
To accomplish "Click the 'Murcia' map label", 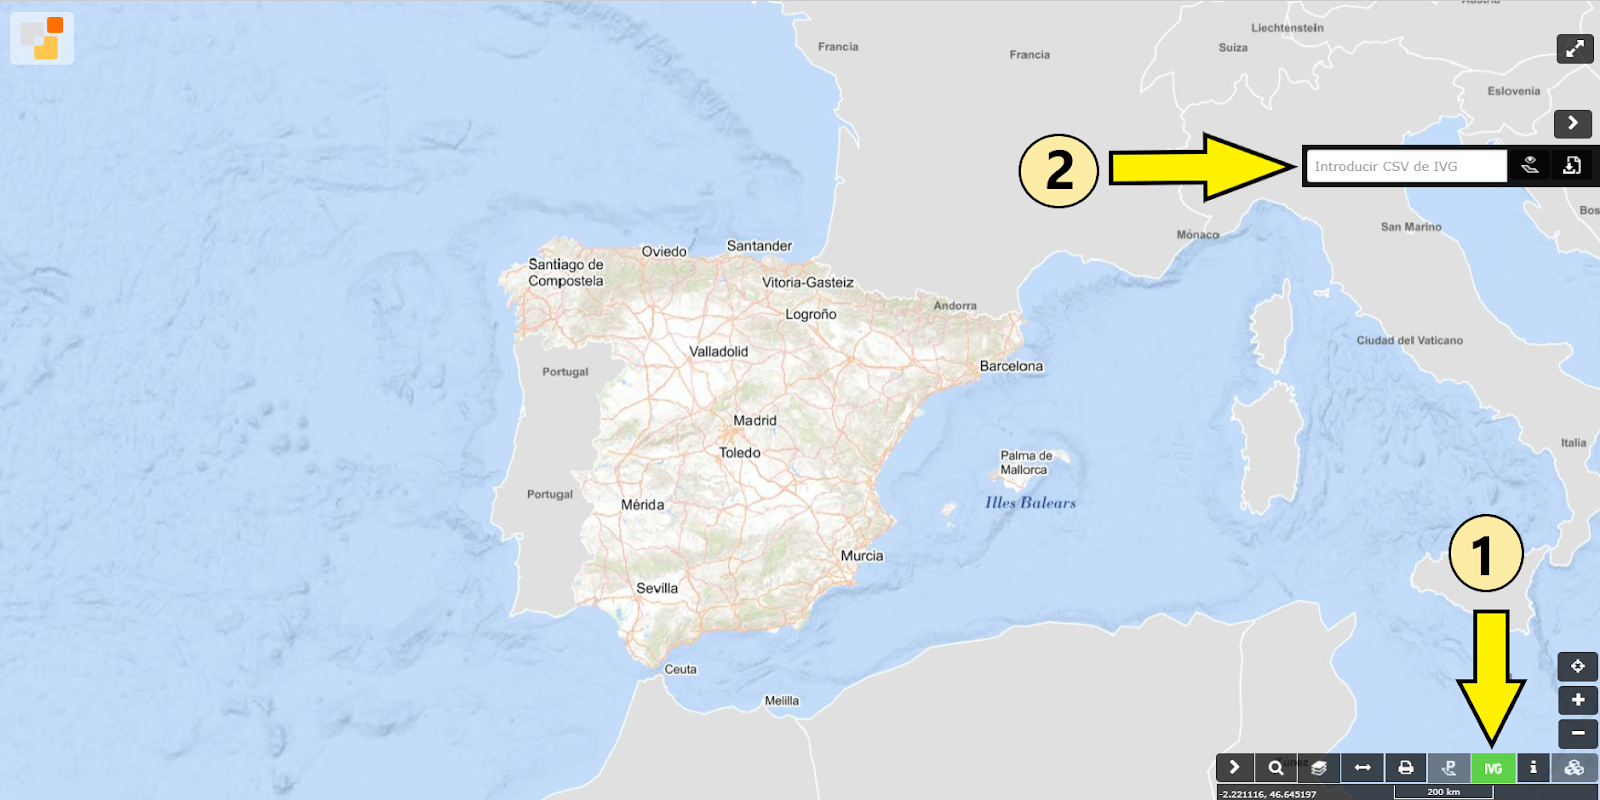I will tap(862, 556).
